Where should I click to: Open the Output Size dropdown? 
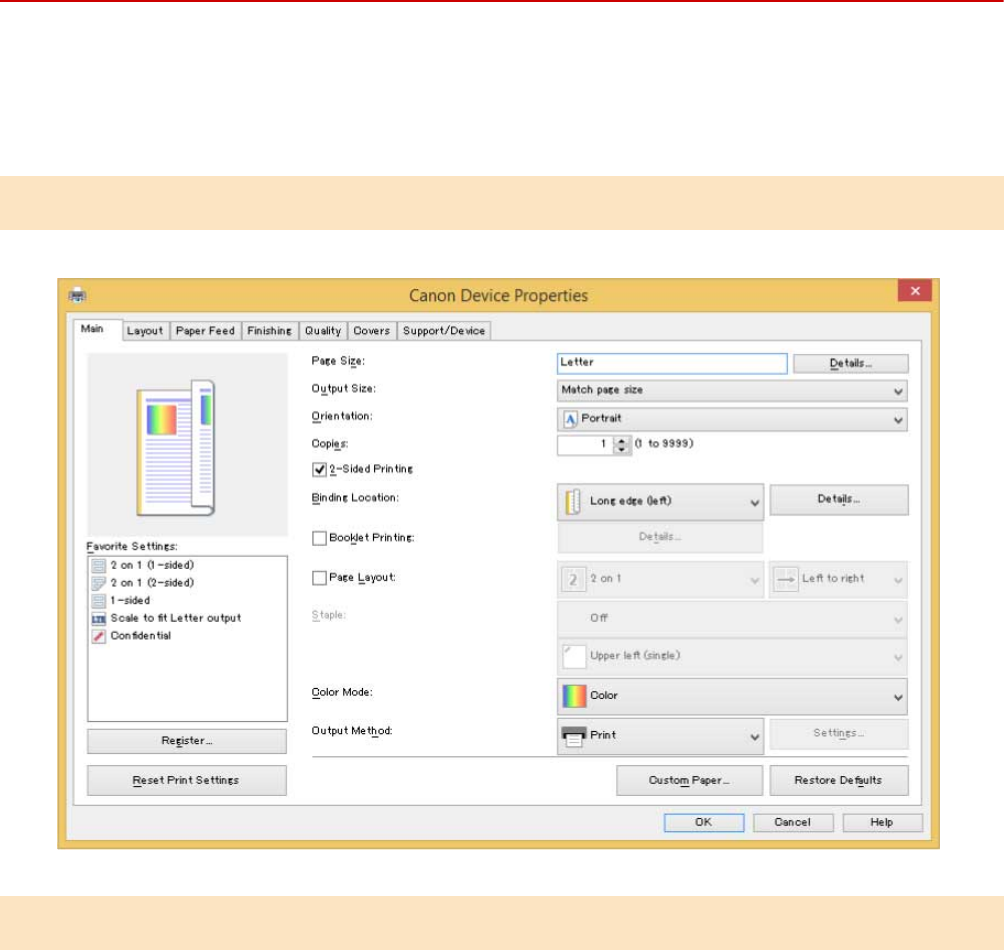pos(732,390)
